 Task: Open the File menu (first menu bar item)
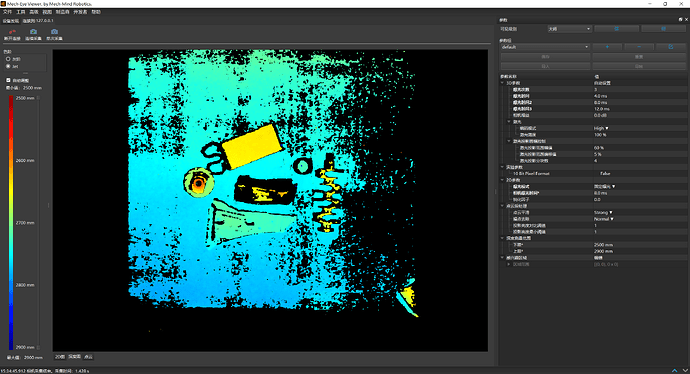pyautogui.click(x=7, y=12)
